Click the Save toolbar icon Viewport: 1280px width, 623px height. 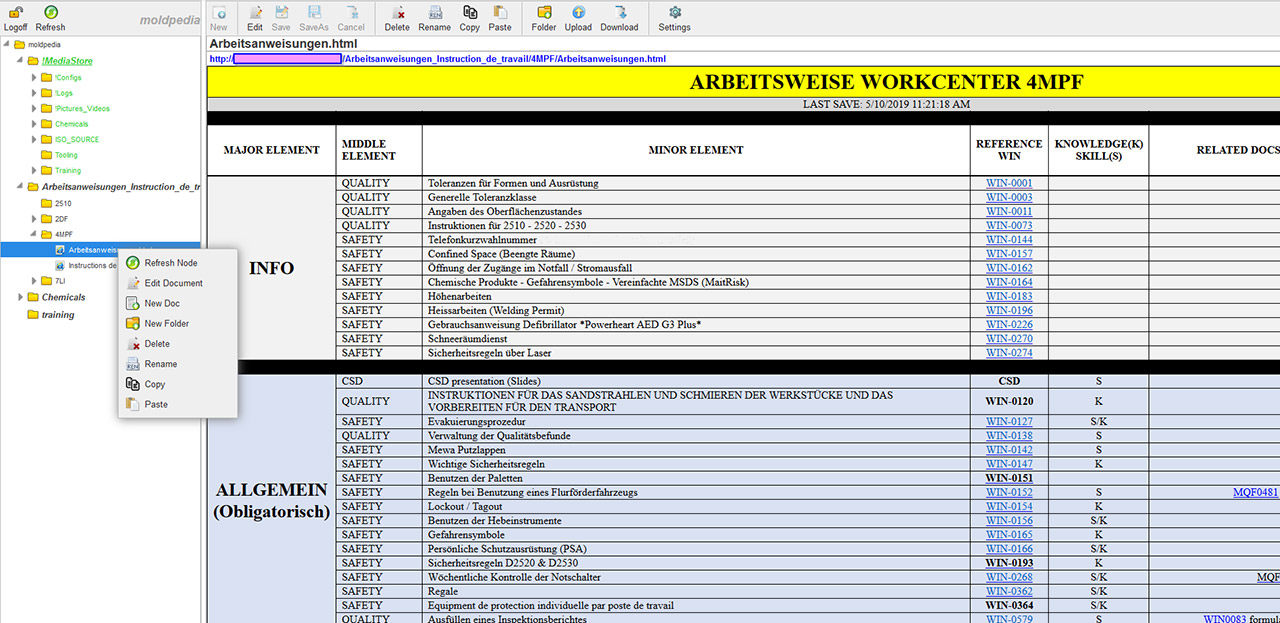[x=281, y=13]
